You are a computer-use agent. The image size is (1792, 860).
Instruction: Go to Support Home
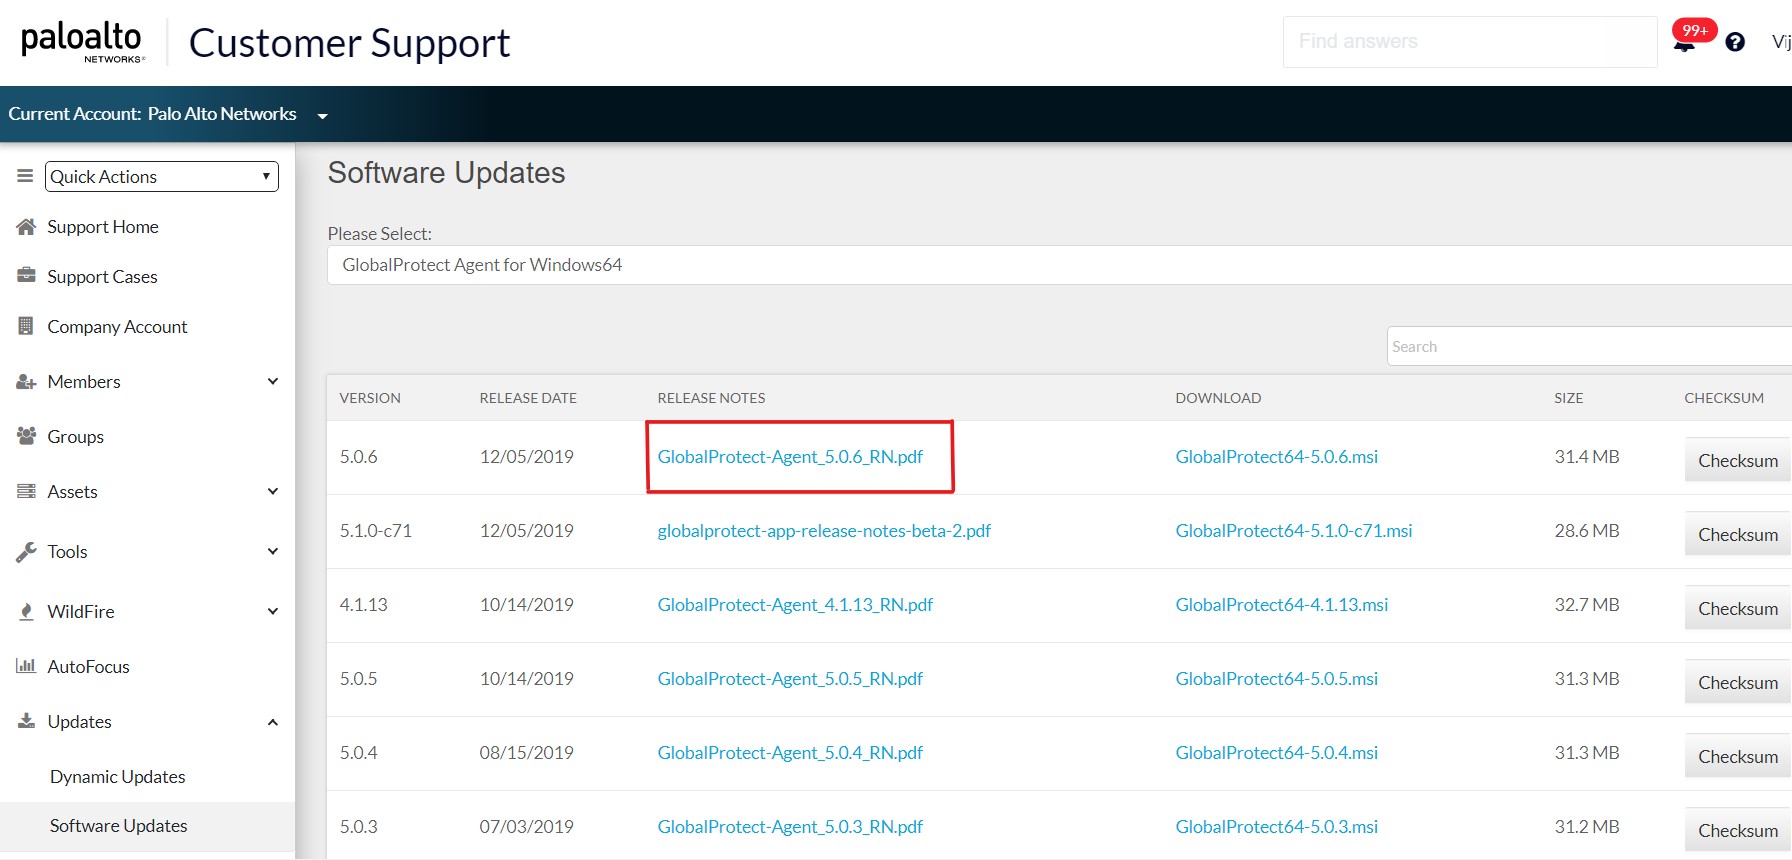coord(103,227)
